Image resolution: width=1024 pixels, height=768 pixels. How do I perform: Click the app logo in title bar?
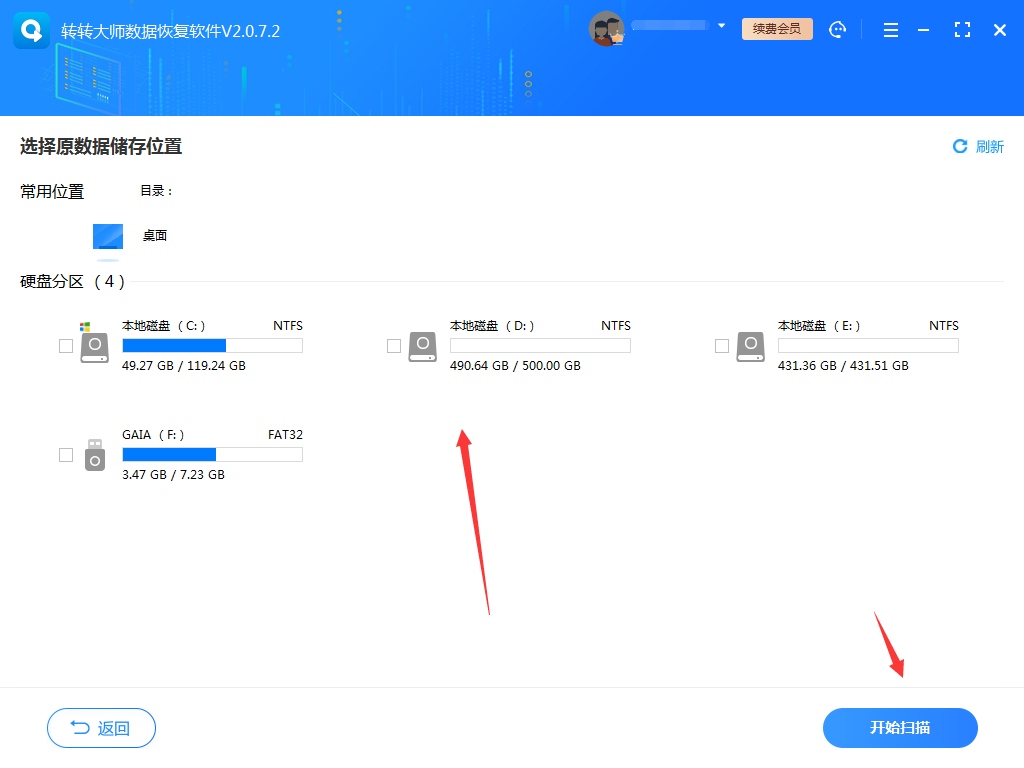click(31, 30)
